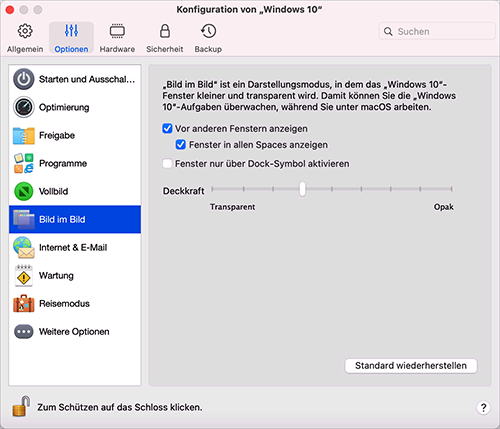Viewport: 500px width, 429px height.
Task: Close the window with red button
Action: (x=10, y=10)
